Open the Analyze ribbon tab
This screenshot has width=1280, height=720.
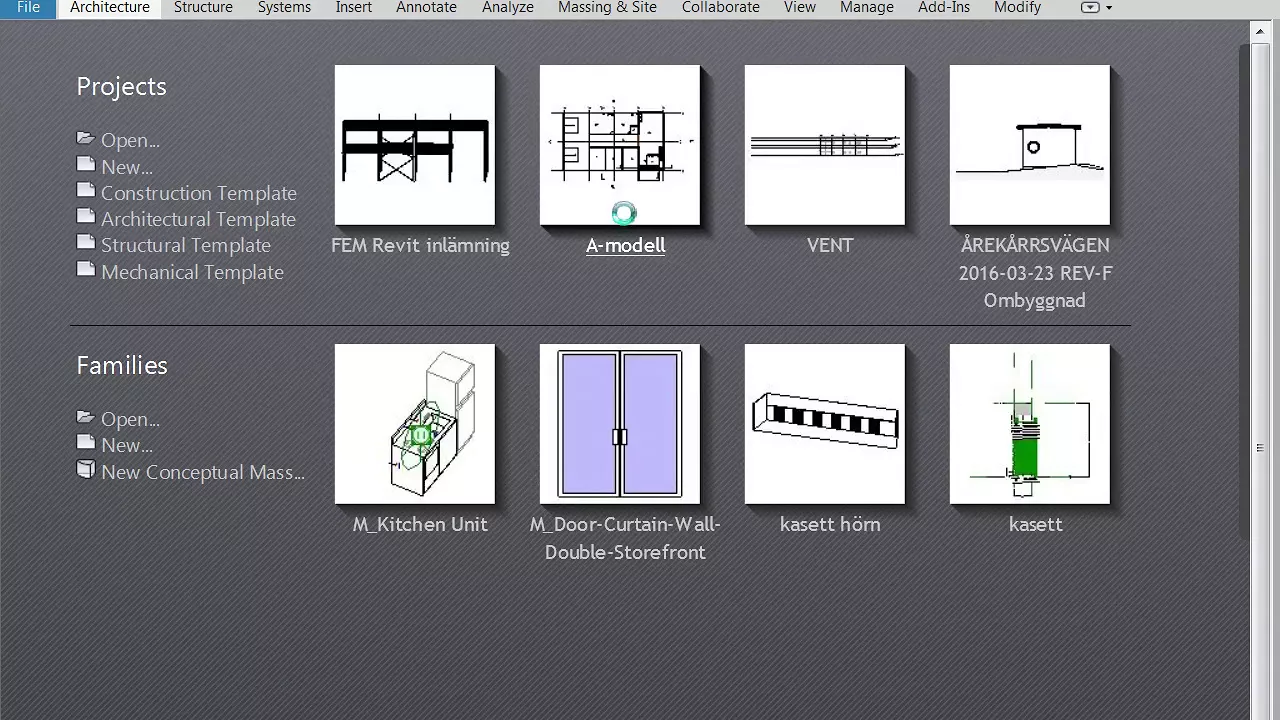[508, 8]
